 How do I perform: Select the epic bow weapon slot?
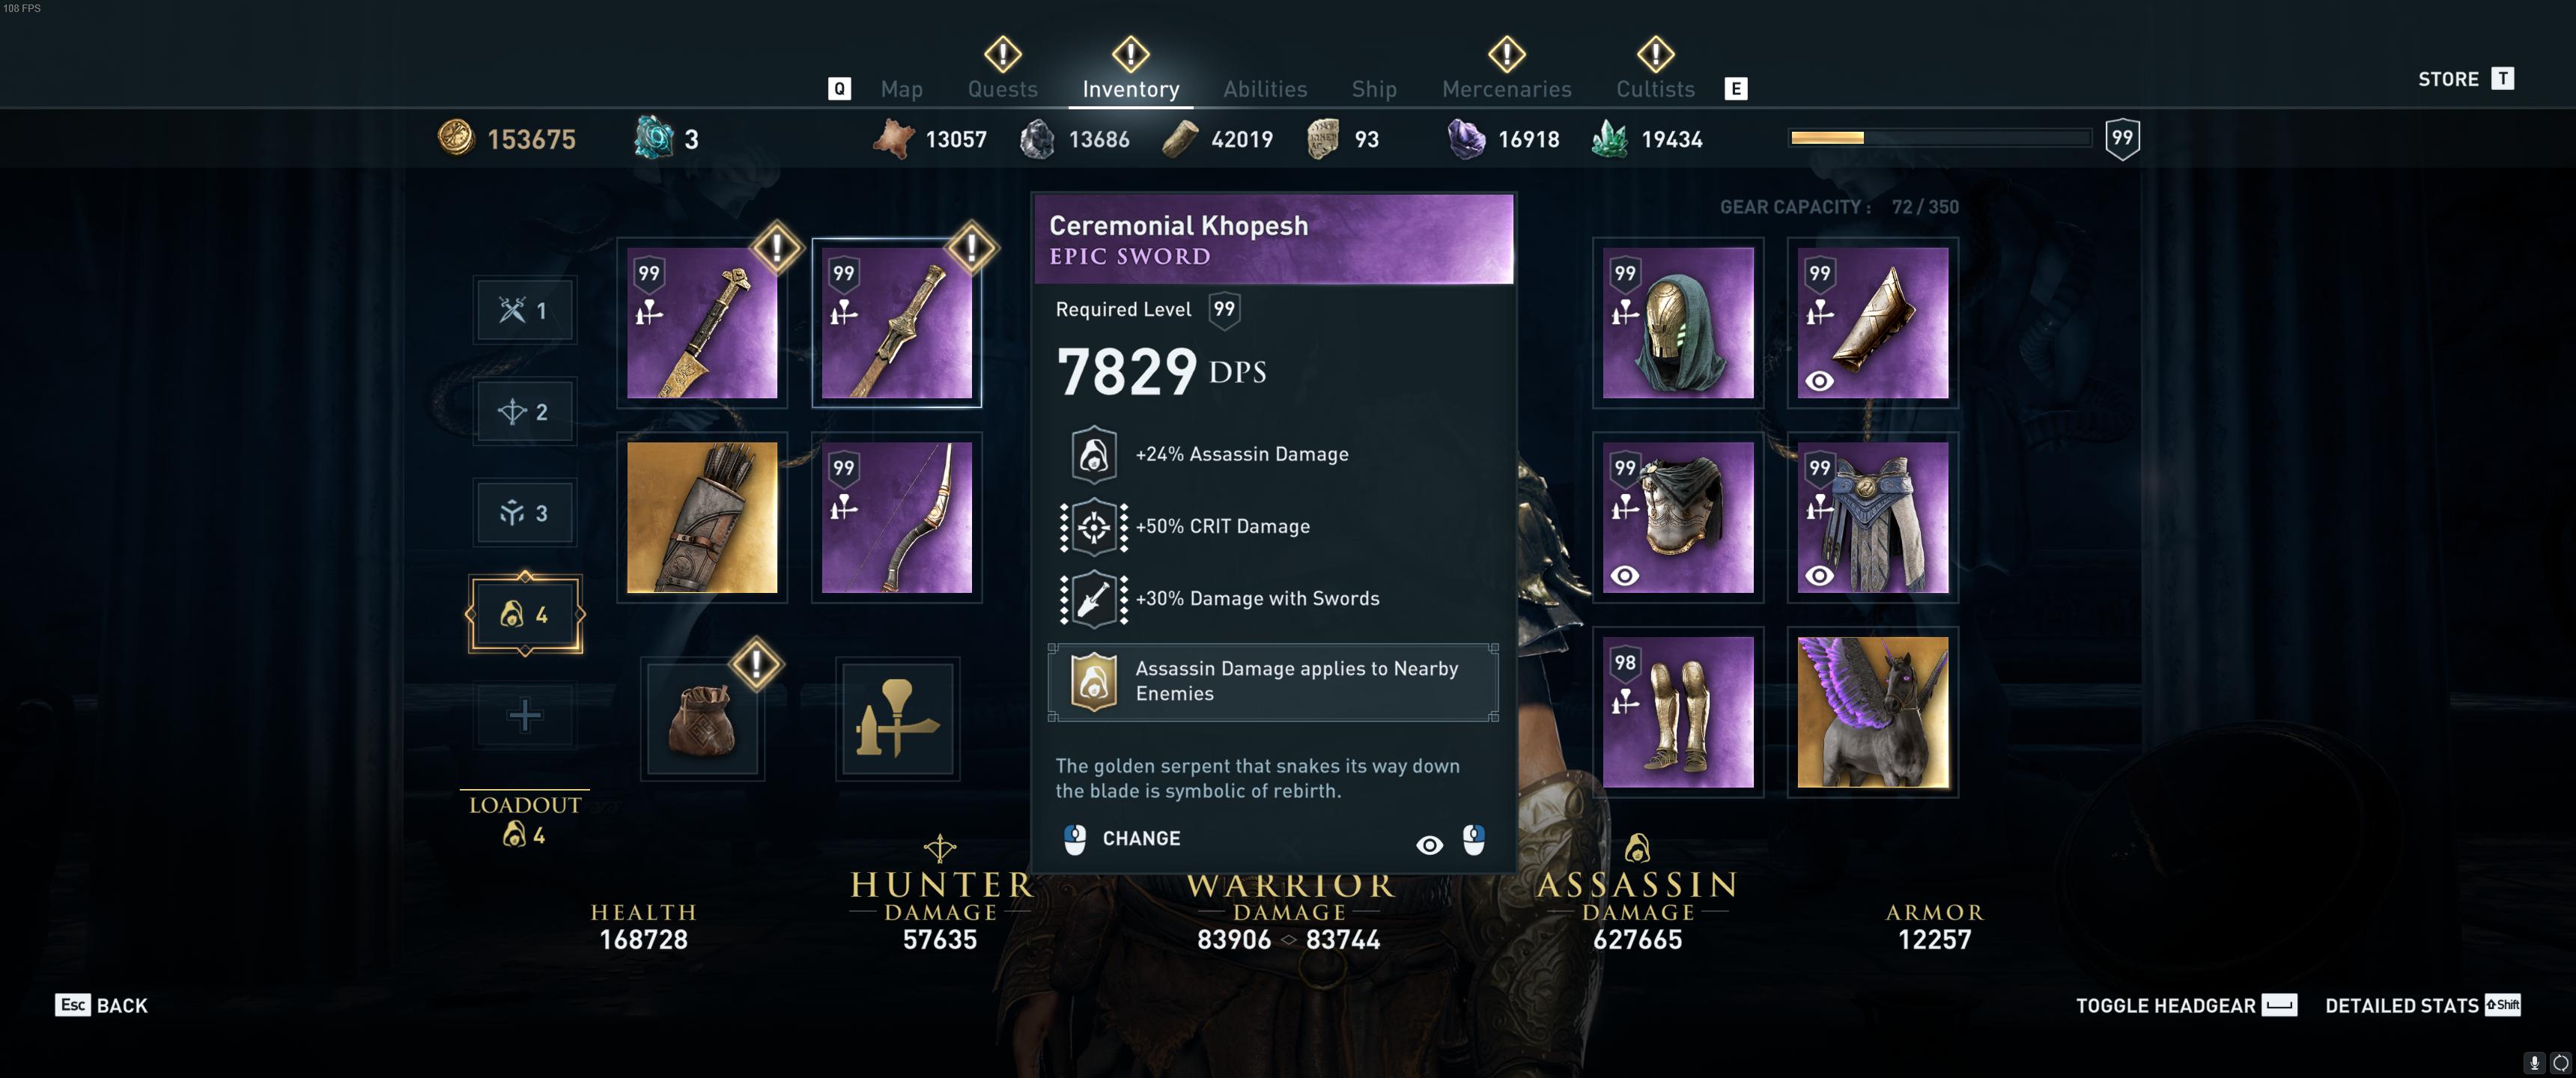coord(896,517)
